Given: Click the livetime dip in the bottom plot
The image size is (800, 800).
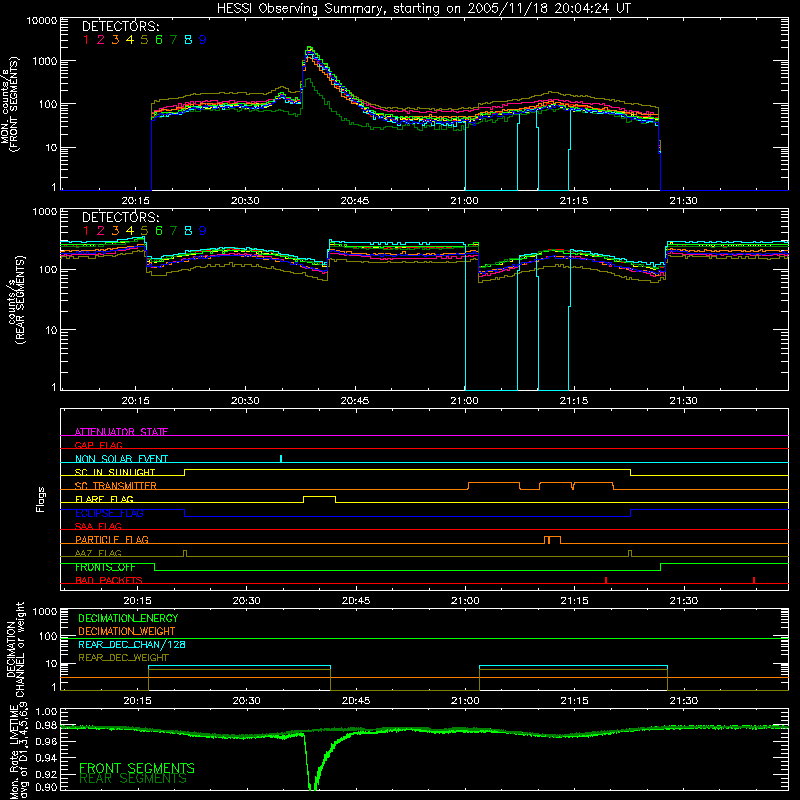Looking at the screenshot, I should pos(313,763).
